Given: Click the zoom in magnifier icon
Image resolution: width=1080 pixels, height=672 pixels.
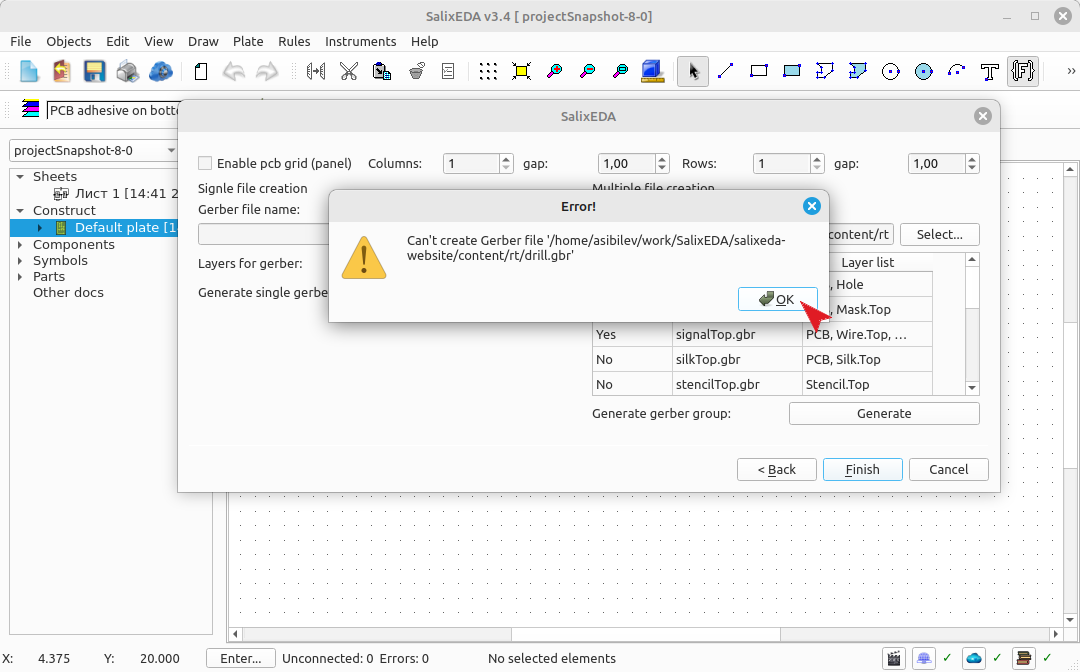Looking at the screenshot, I should click(x=554, y=72).
